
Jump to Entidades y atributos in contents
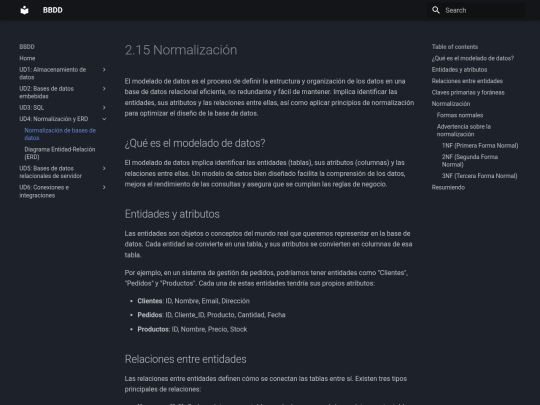pyautogui.click(x=459, y=70)
